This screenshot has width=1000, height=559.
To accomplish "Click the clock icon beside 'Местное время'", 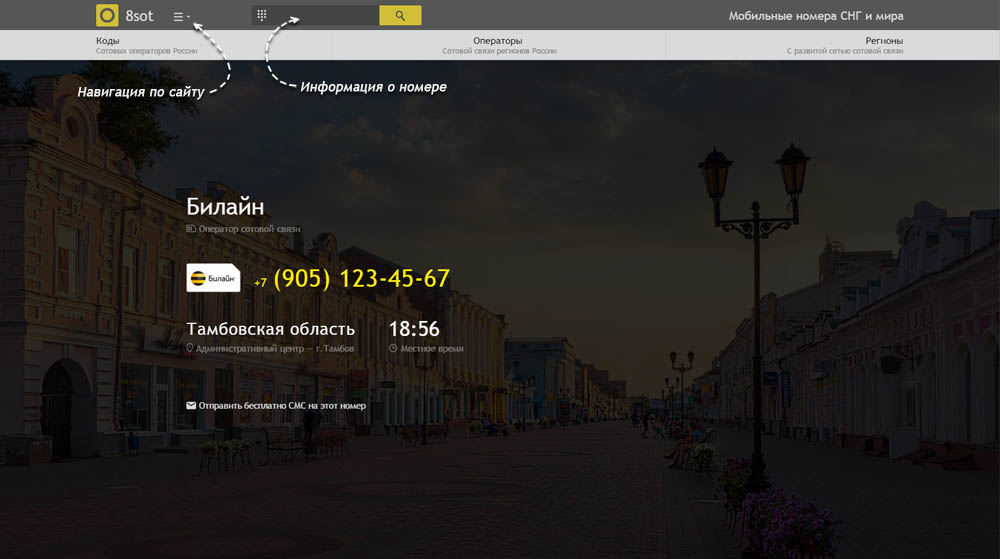I will (x=393, y=348).
